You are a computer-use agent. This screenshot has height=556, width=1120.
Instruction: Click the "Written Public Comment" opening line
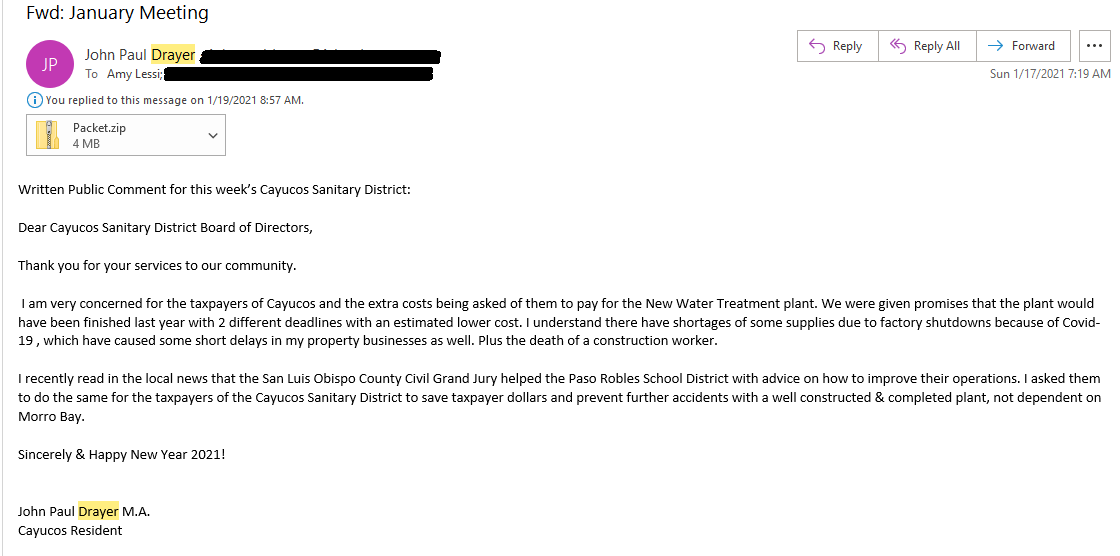tap(214, 189)
